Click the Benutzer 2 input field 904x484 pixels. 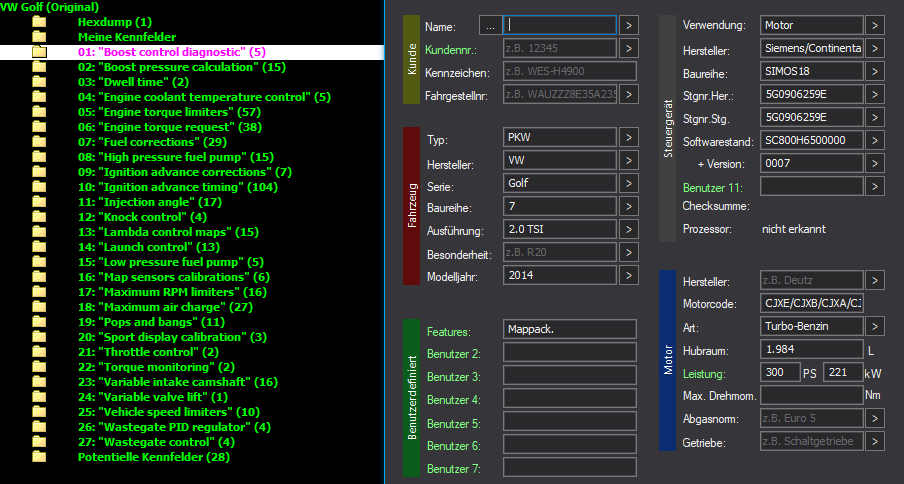point(570,353)
